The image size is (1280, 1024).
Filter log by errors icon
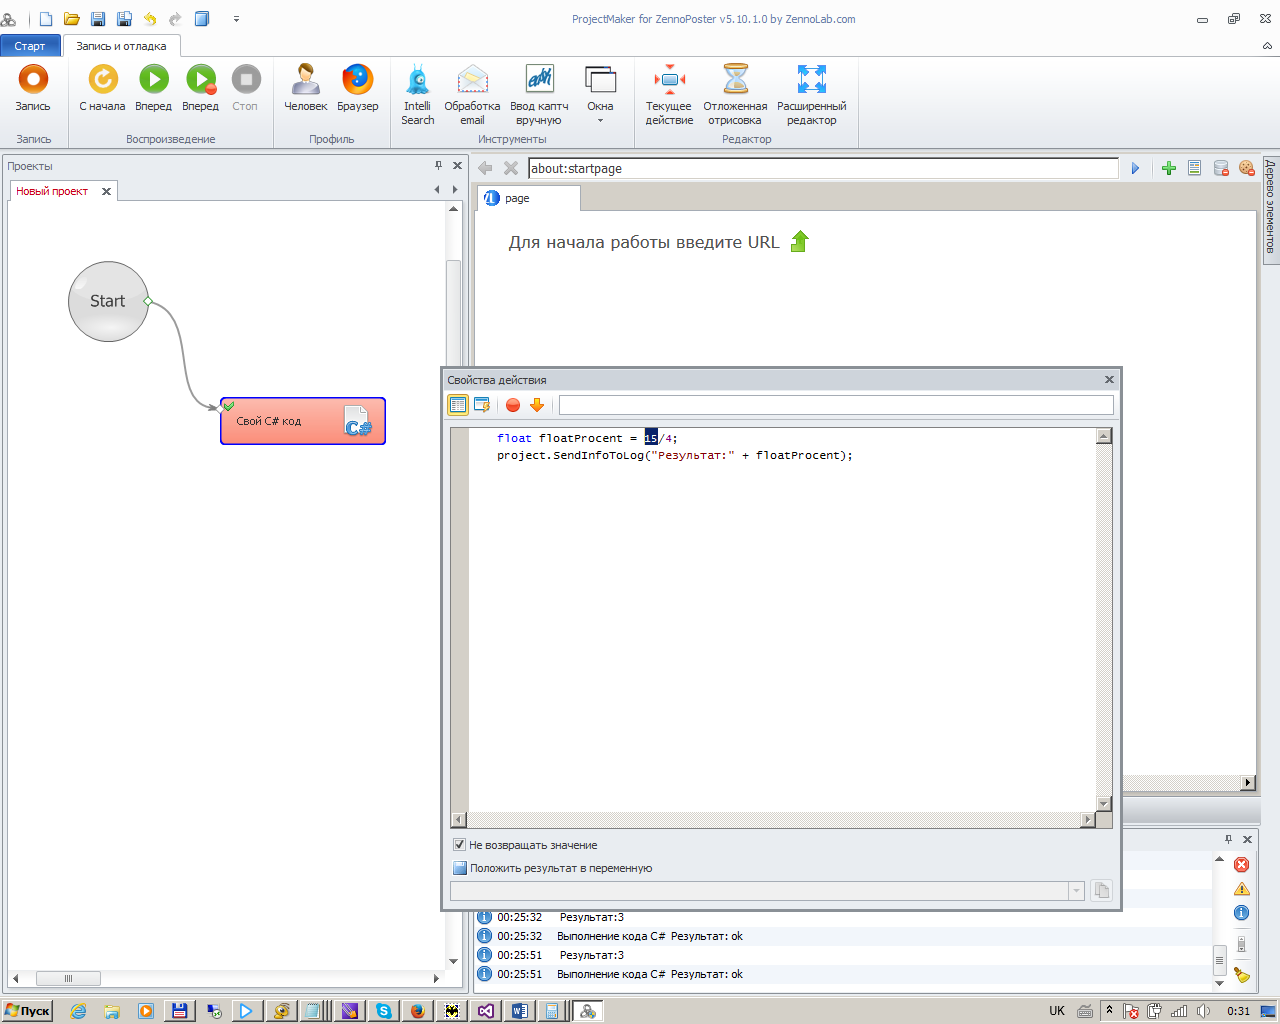tap(1241, 865)
